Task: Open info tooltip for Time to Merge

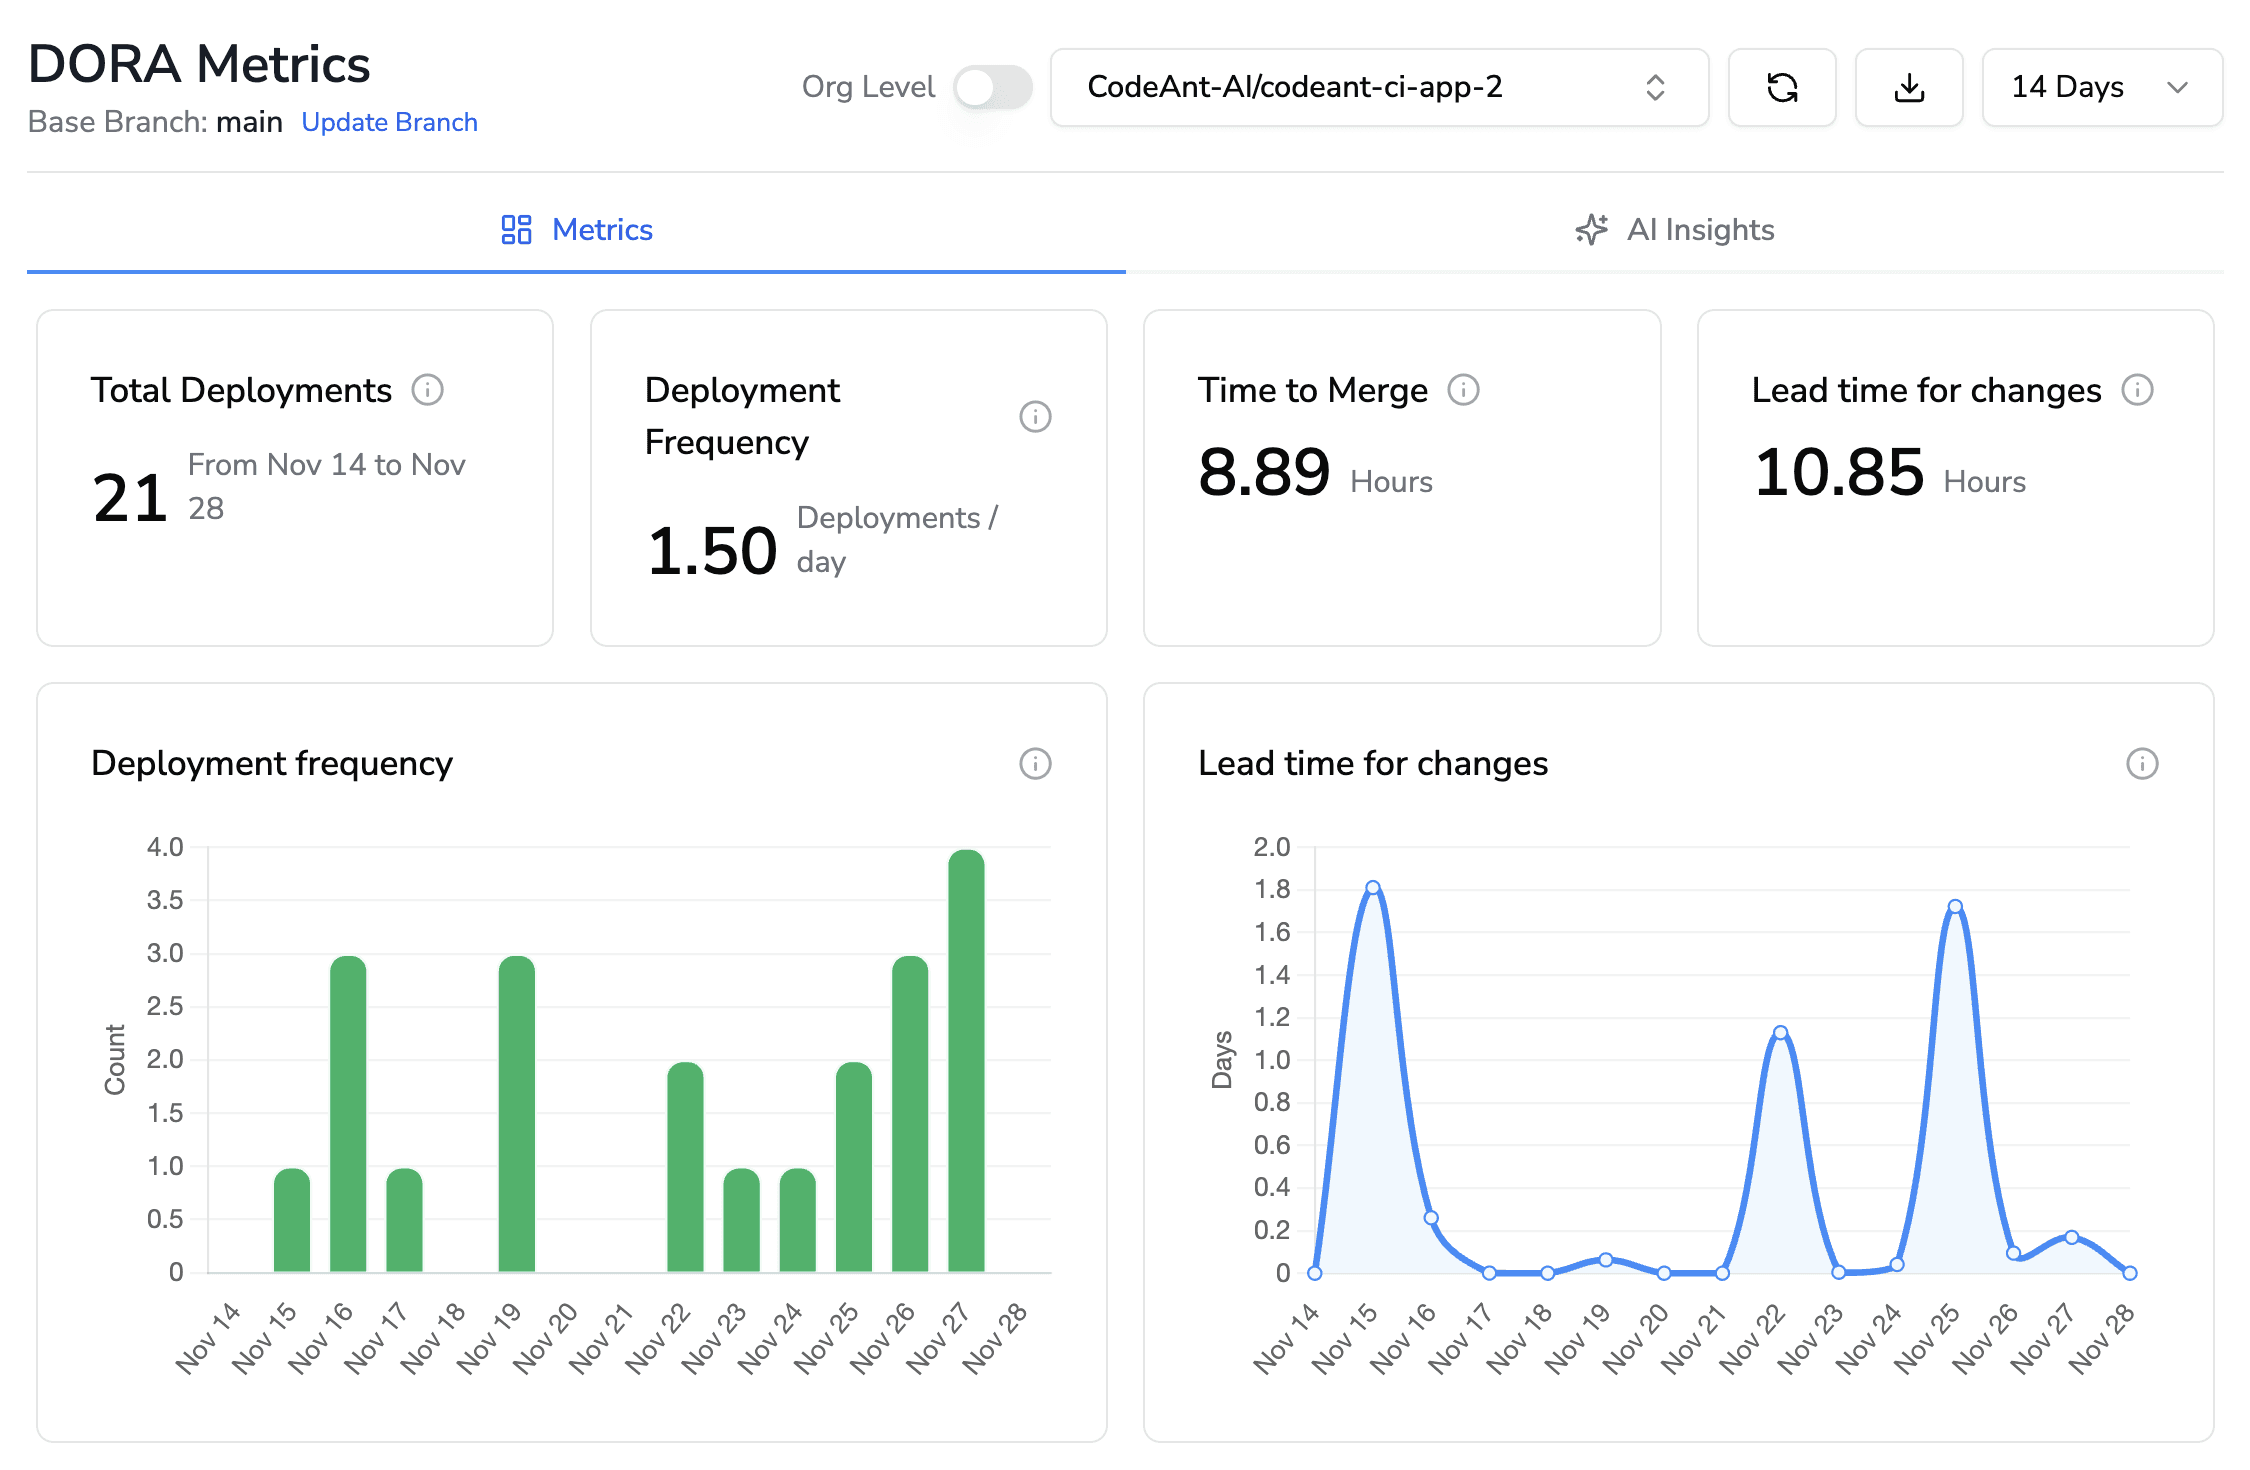Action: (1463, 390)
